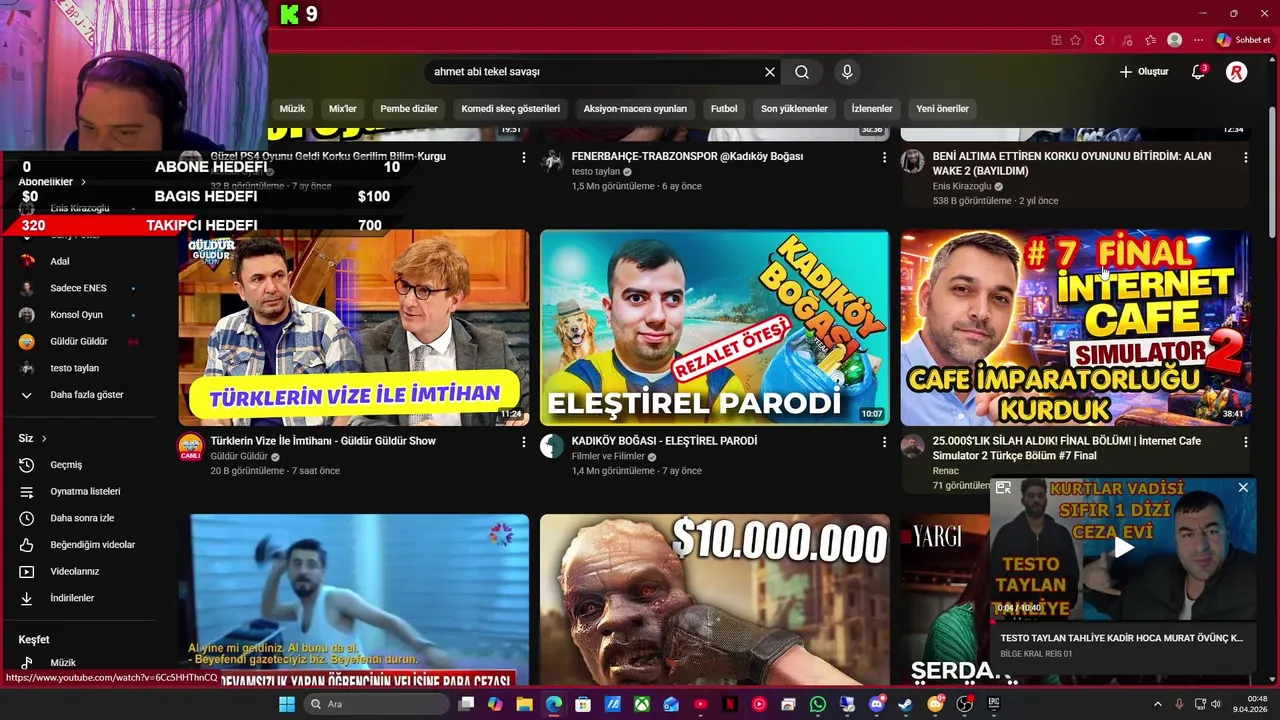Open more options for Internet Cafe Simulator video
The height and width of the screenshot is (720, 1280).
[1245, 442]
